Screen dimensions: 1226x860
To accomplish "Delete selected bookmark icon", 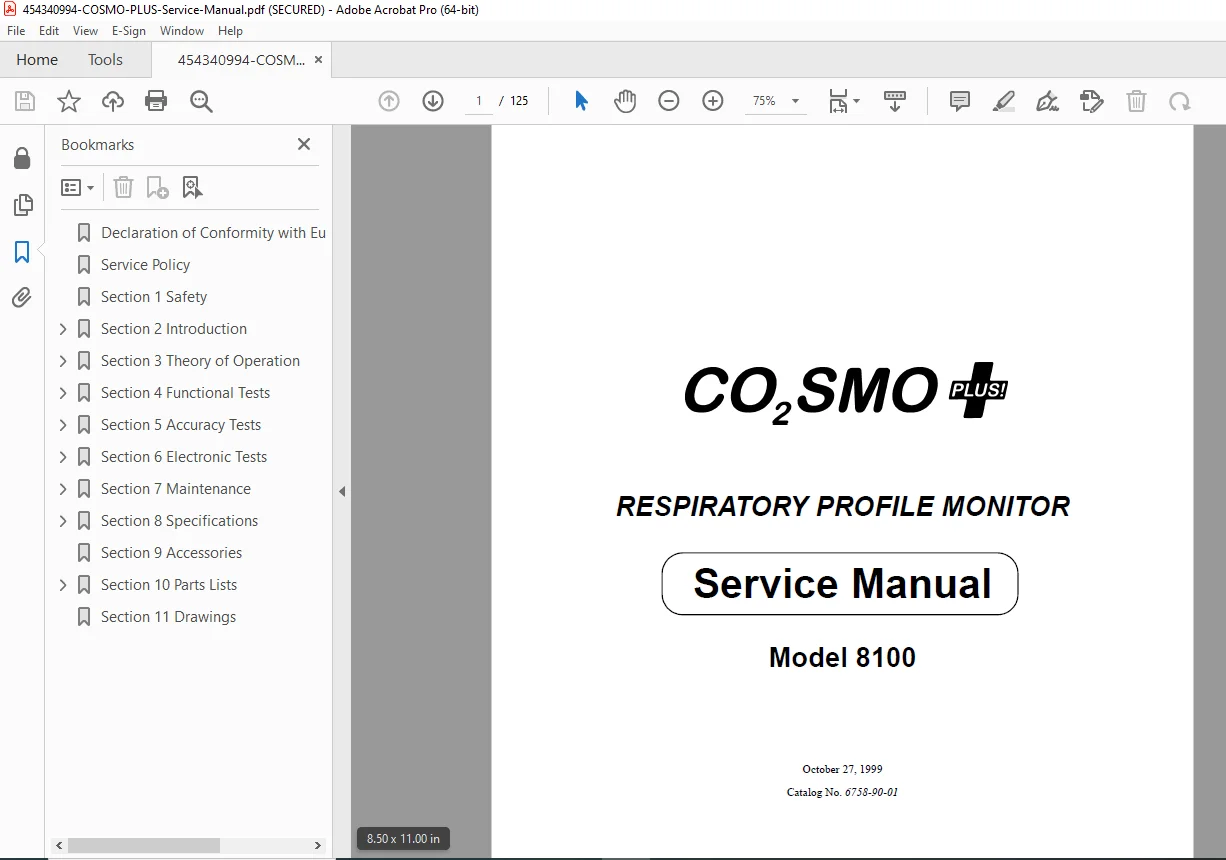I will pos(123,187).
